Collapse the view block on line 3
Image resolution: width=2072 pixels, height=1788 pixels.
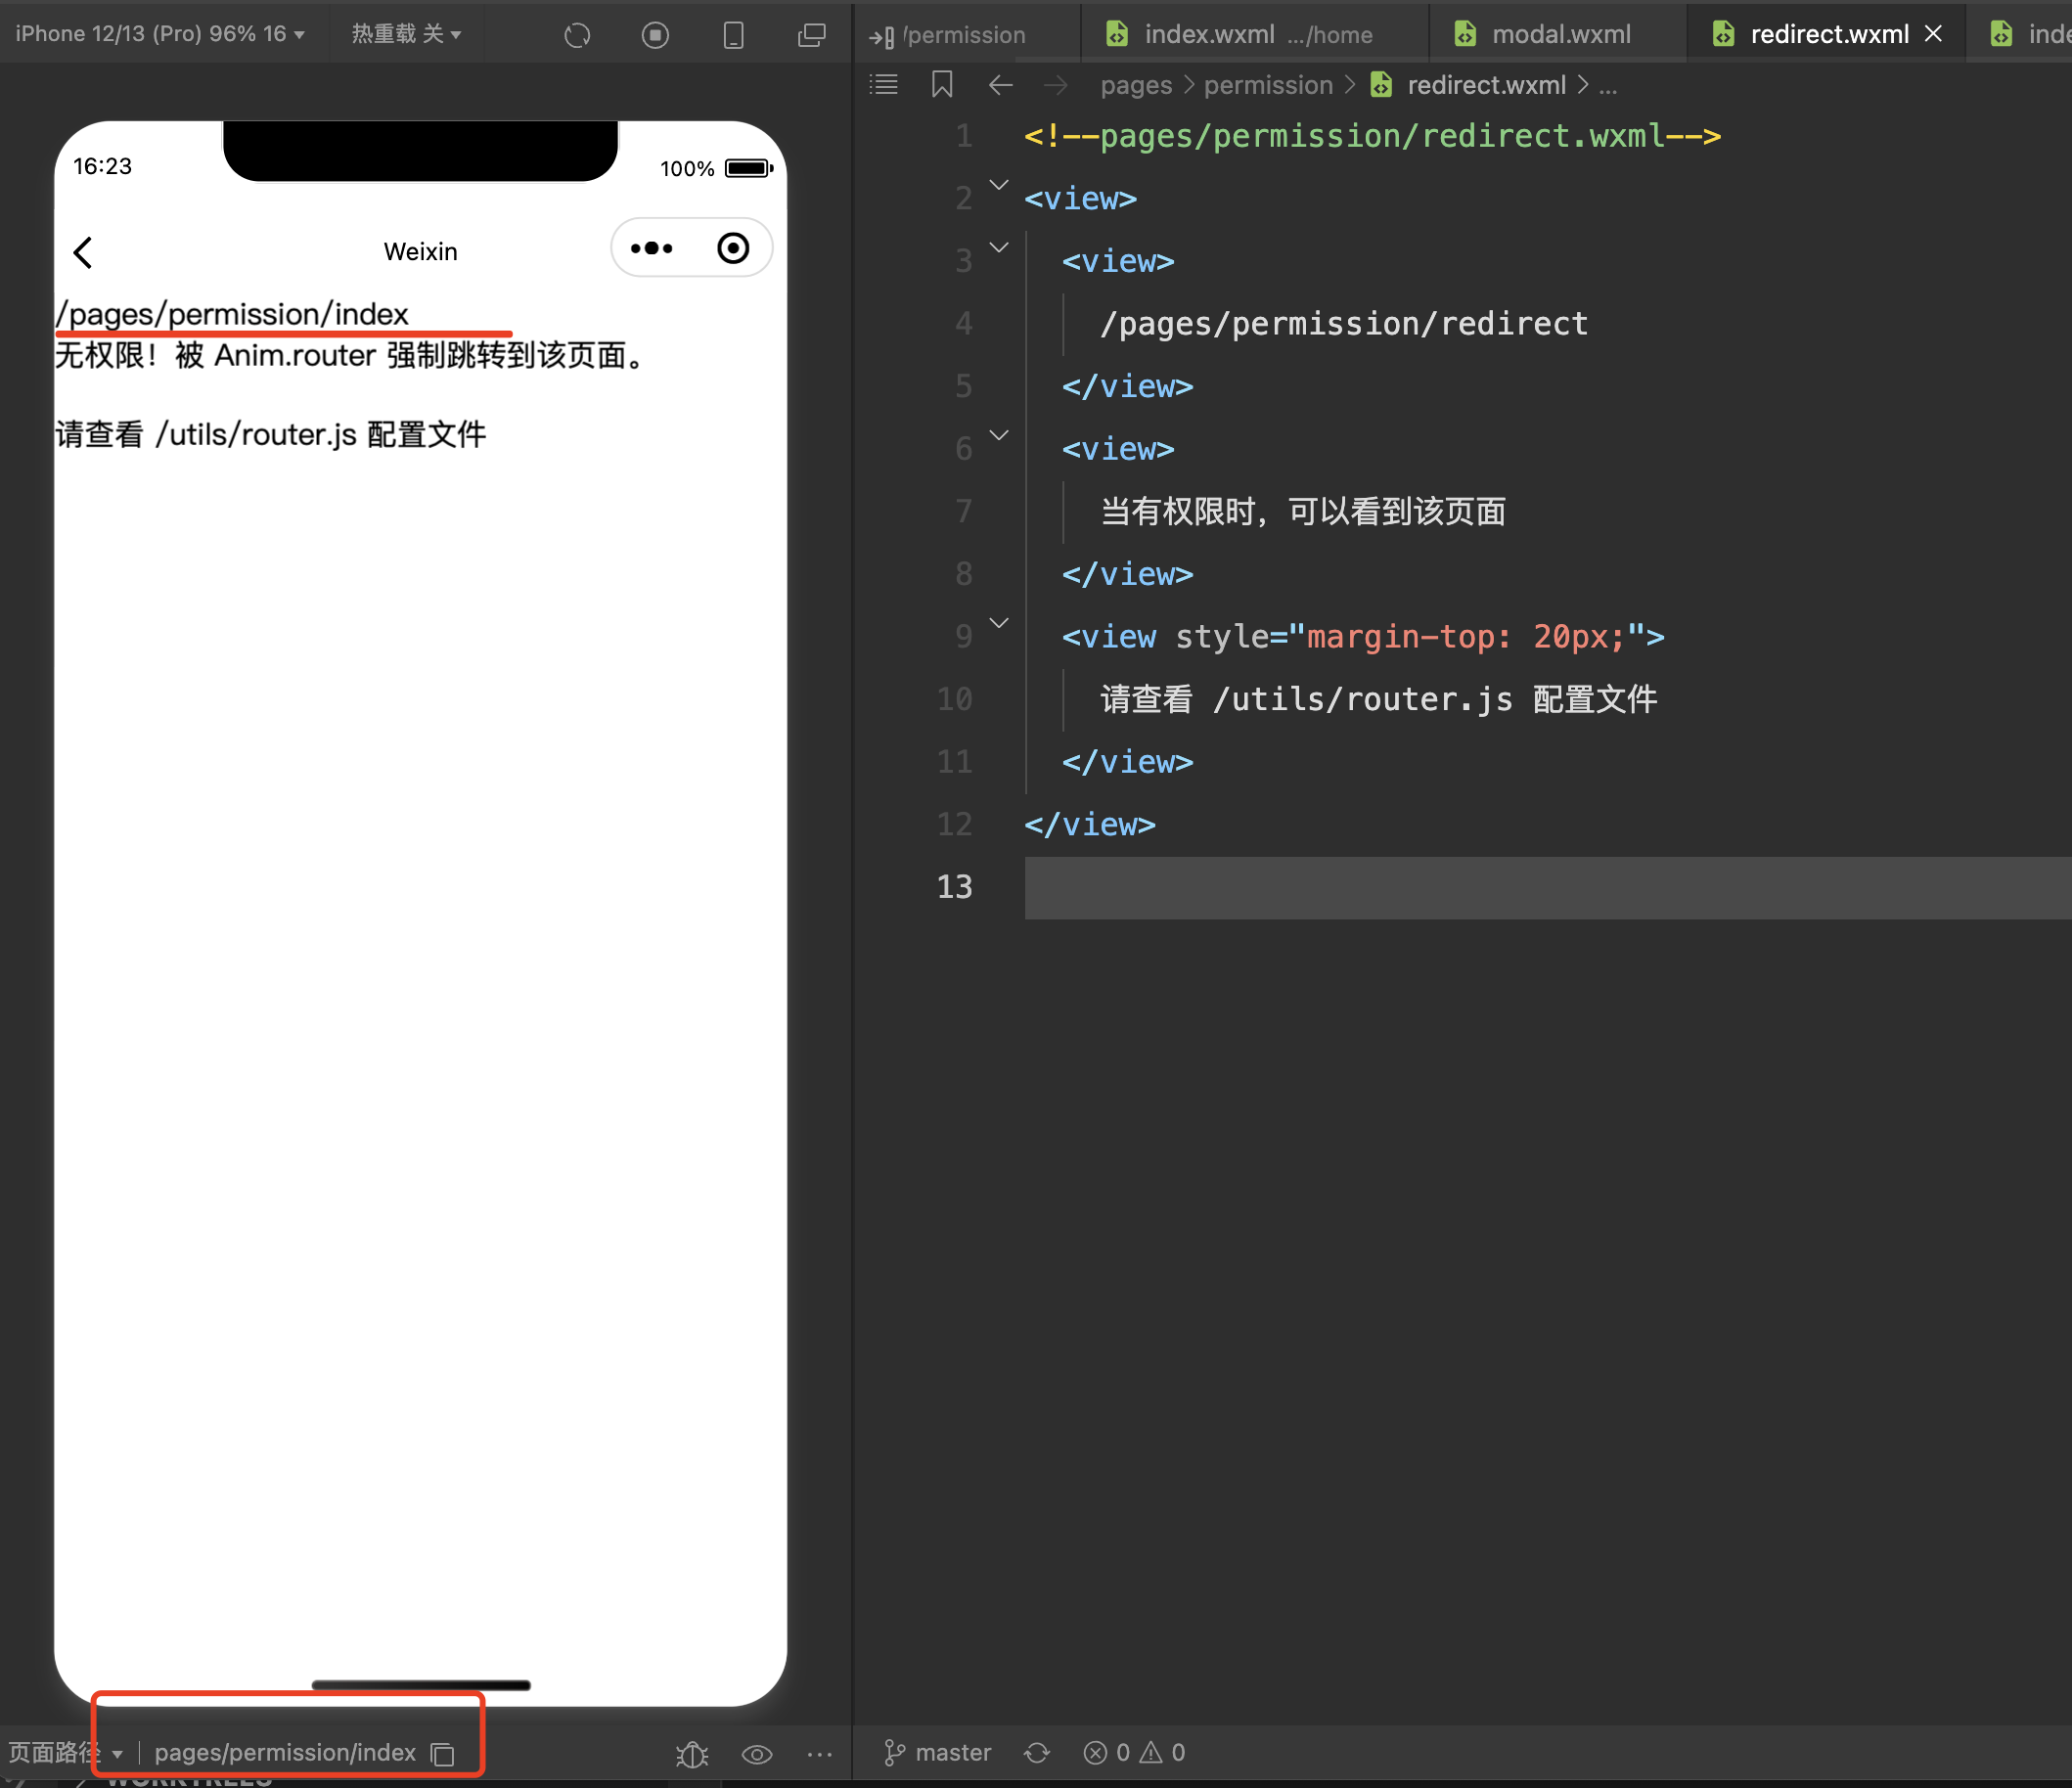tap(999, 247)
